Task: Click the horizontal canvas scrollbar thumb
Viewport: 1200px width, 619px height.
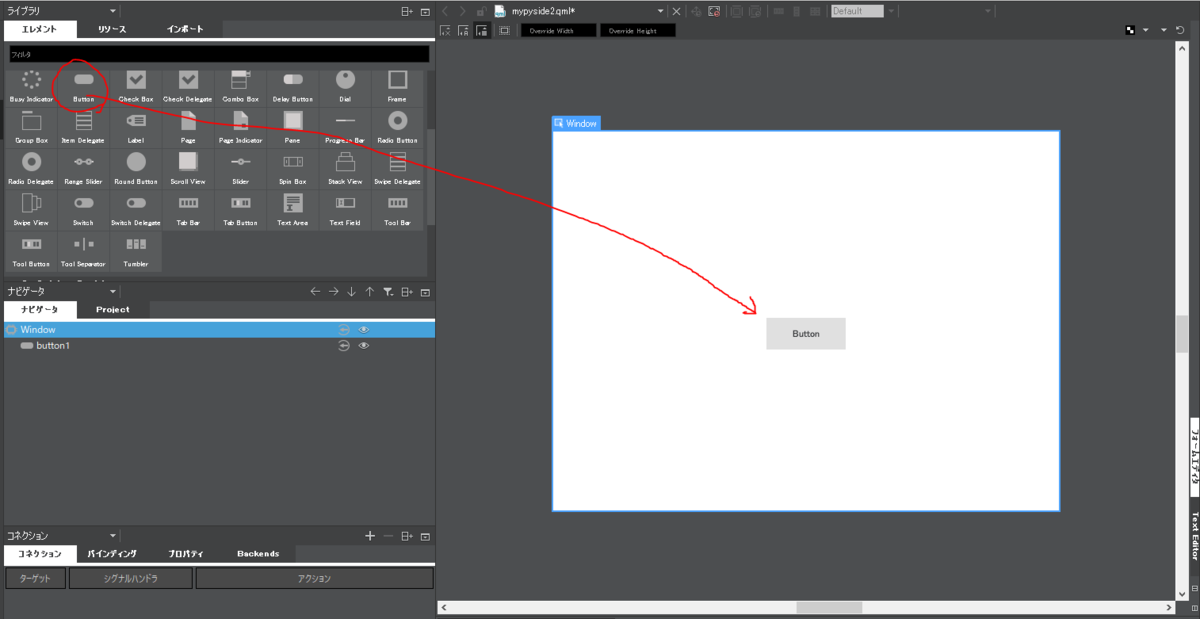Action: click(x=829, y=608)
